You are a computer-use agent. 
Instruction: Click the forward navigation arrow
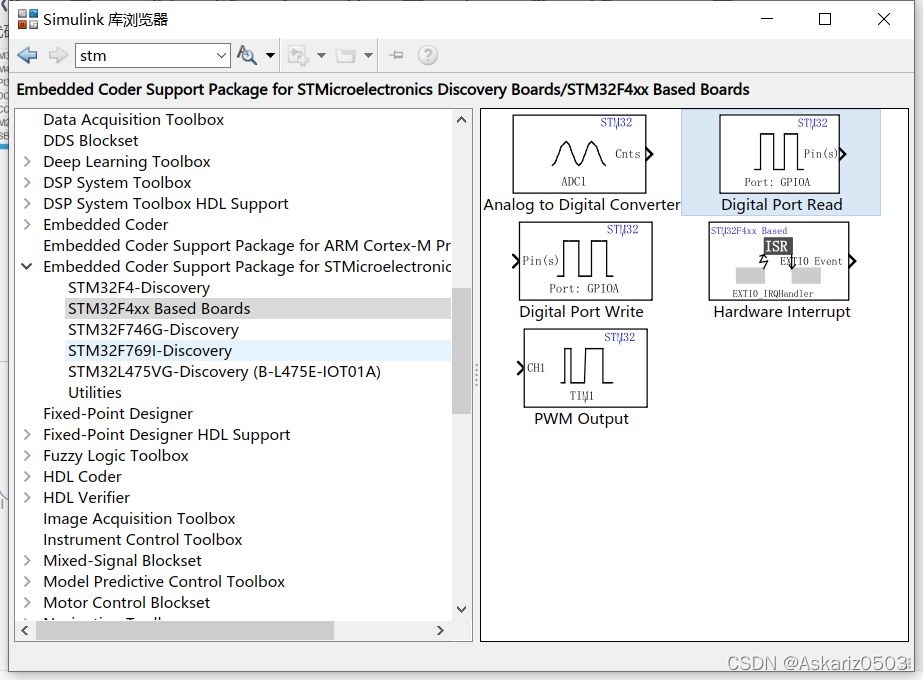[x=55, y=55]
